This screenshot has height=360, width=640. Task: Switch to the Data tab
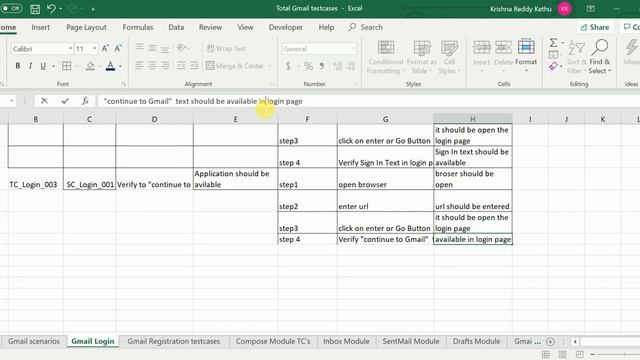tap(176, 27)
